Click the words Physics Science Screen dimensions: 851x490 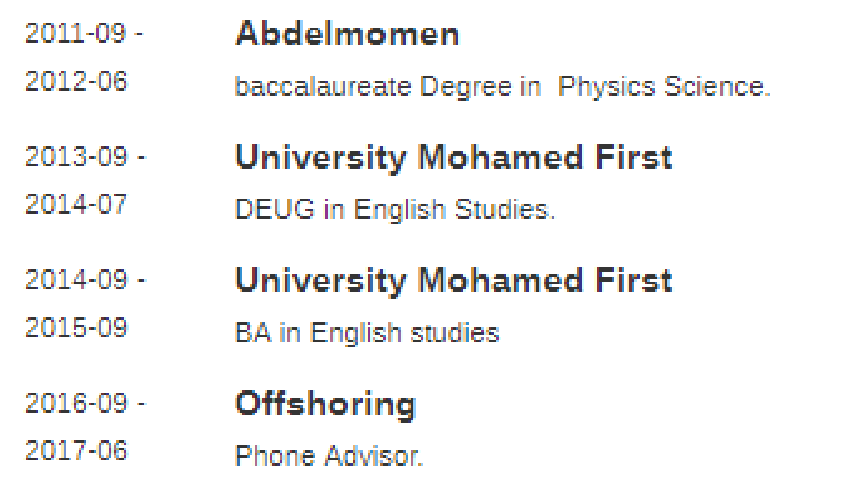[663, 87]
